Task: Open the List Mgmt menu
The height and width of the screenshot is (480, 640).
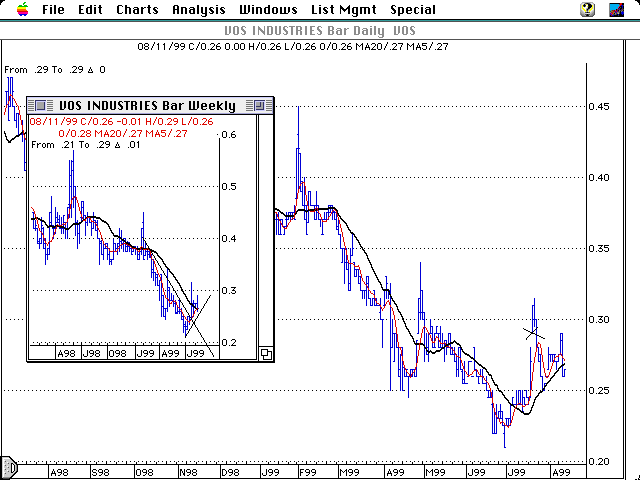Action: coord(344,10)
